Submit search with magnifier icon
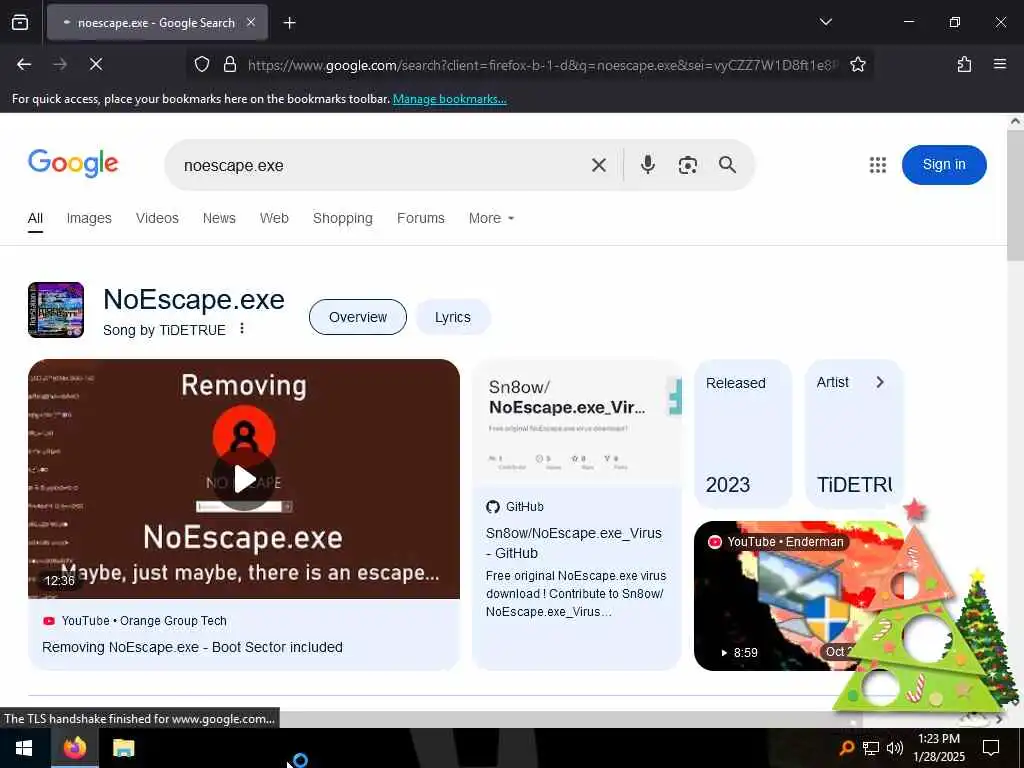The image size is (1024, 768). tap(727, 165)
